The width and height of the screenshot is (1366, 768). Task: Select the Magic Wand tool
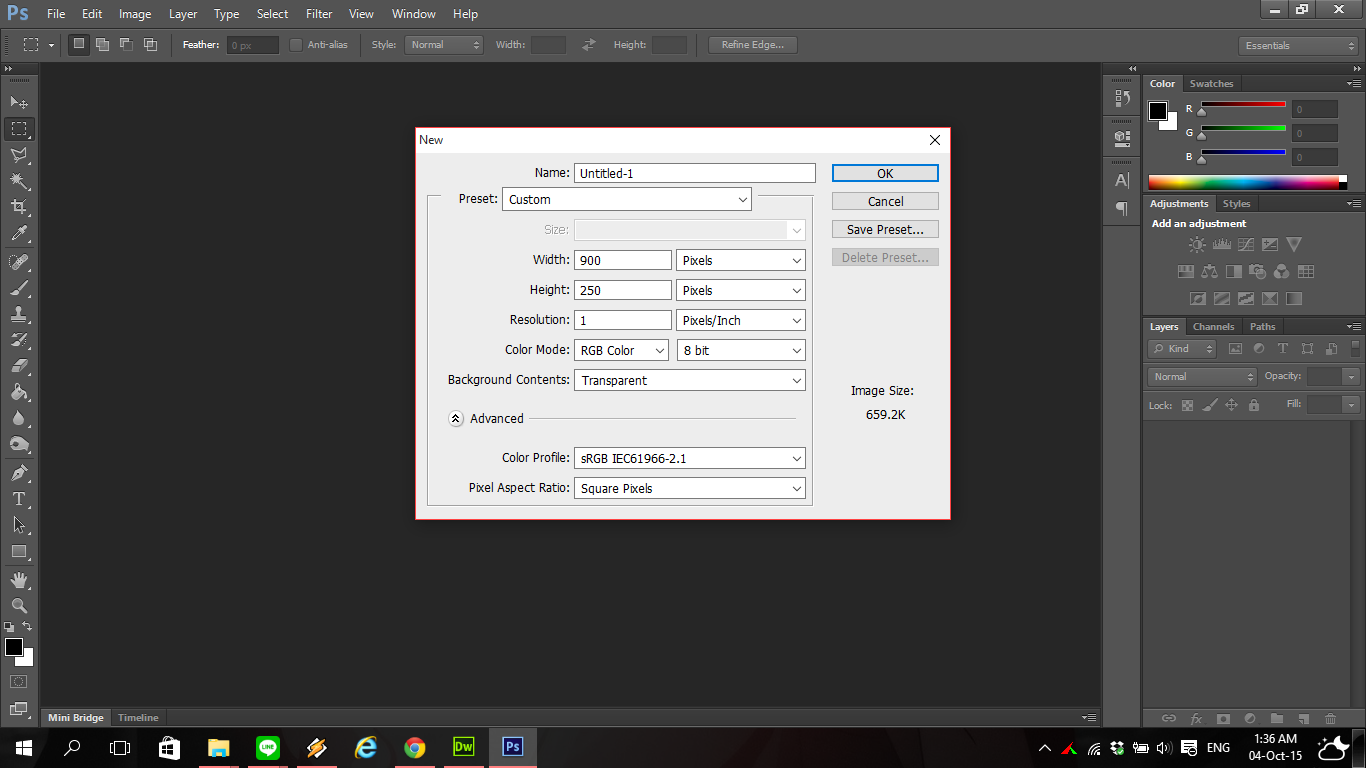[x=19, y=181]
